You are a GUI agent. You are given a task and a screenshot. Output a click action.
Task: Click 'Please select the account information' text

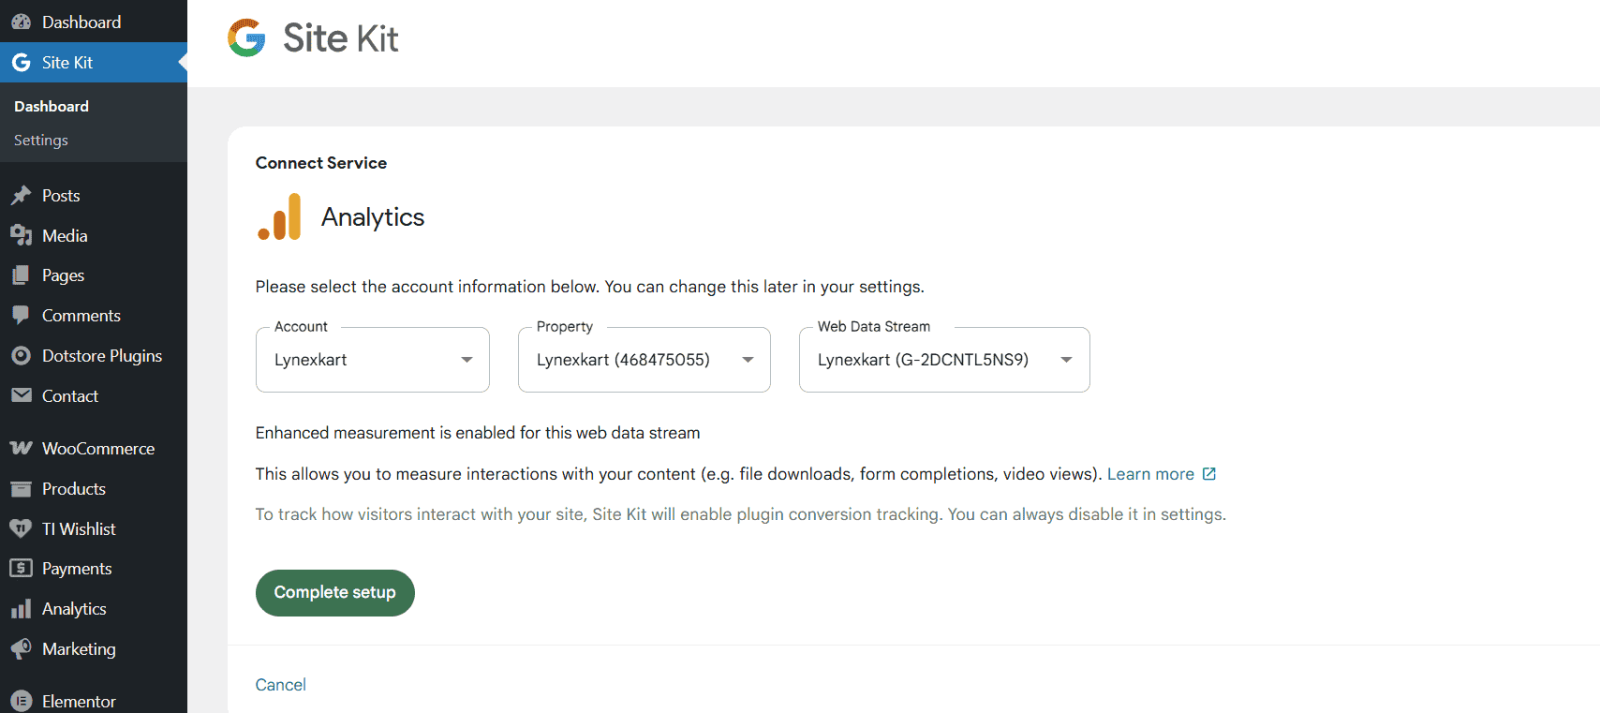(590, 287)
